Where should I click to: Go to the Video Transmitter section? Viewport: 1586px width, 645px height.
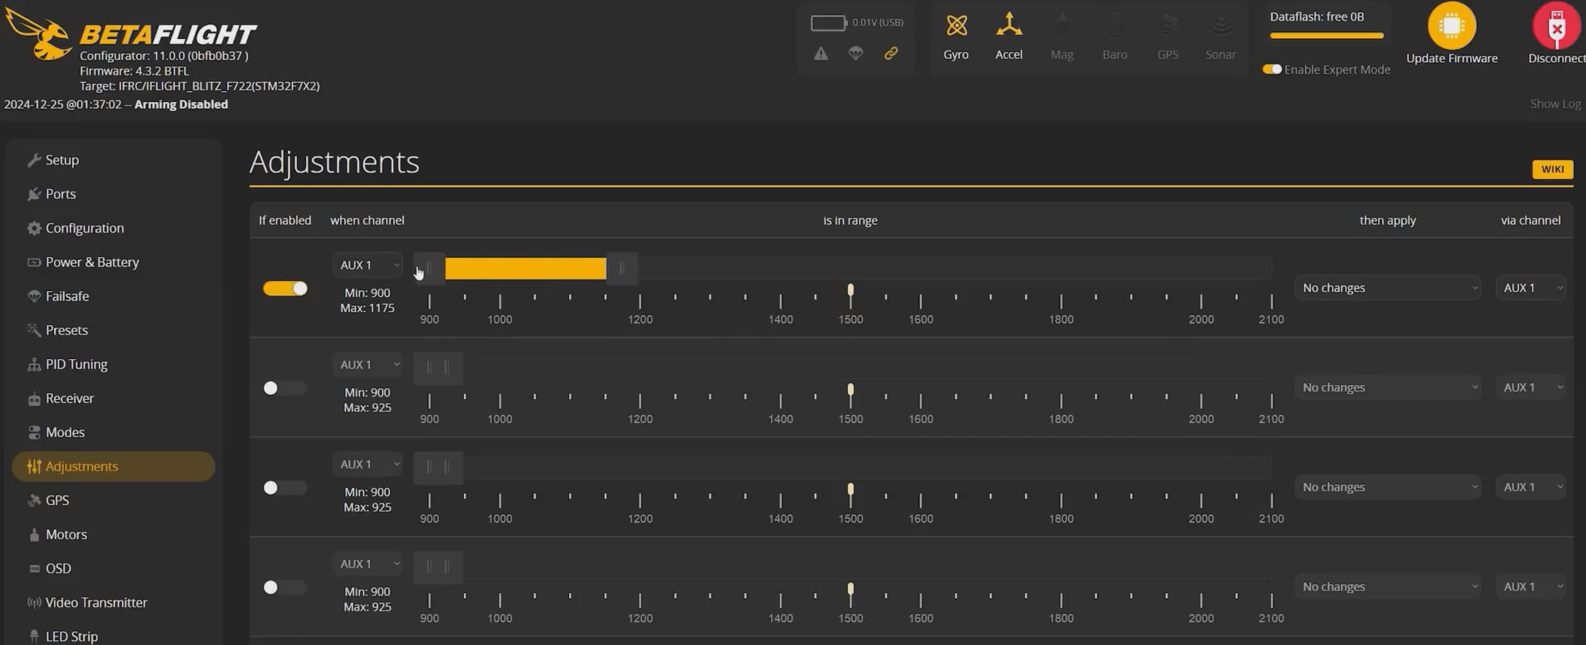[x=96, y=602]
